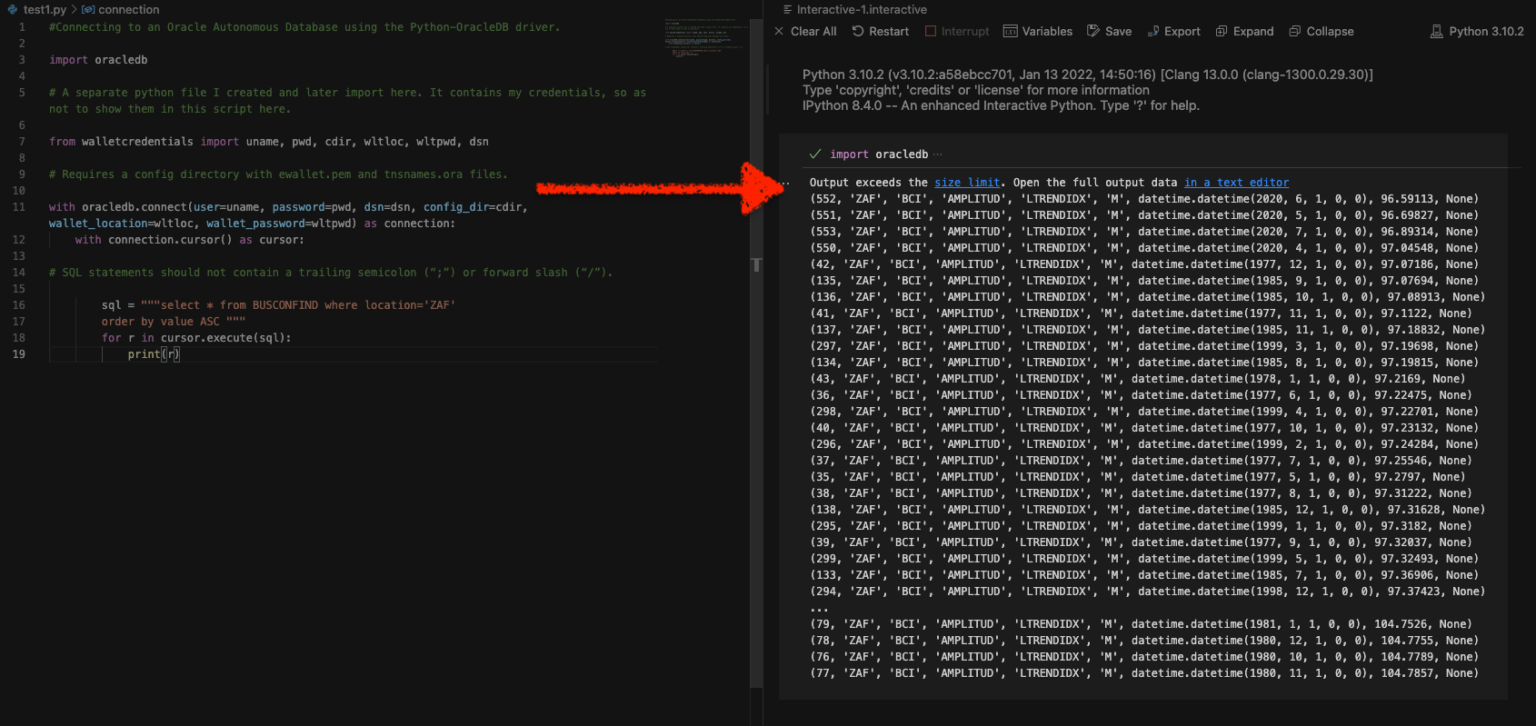Image resolution: width=1536 pixels, height=726 pixels.
Task: Open the output in a text editor
Action: (x=1237, y=182)
